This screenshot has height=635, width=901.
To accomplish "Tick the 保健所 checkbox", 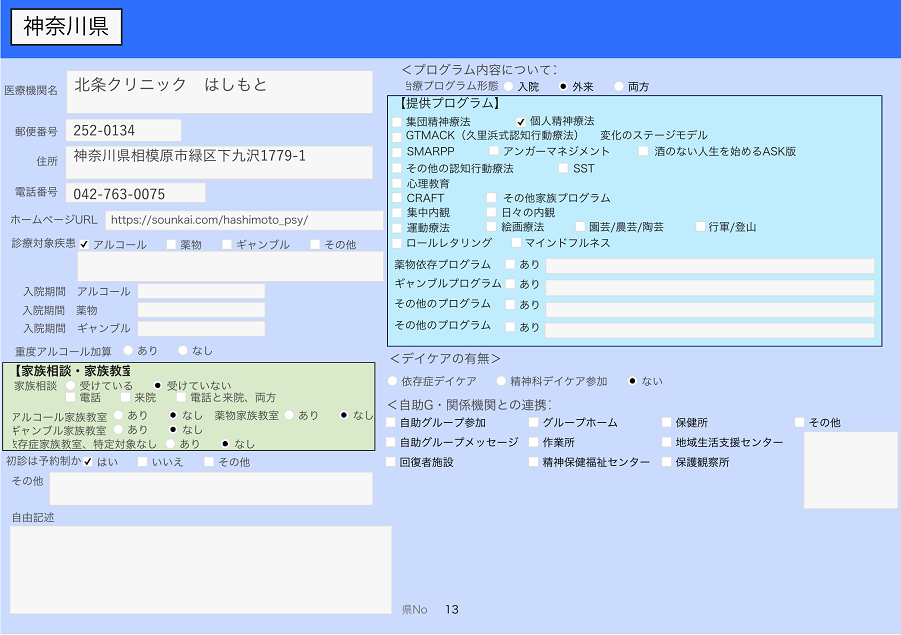I will (x=667, y=423).
